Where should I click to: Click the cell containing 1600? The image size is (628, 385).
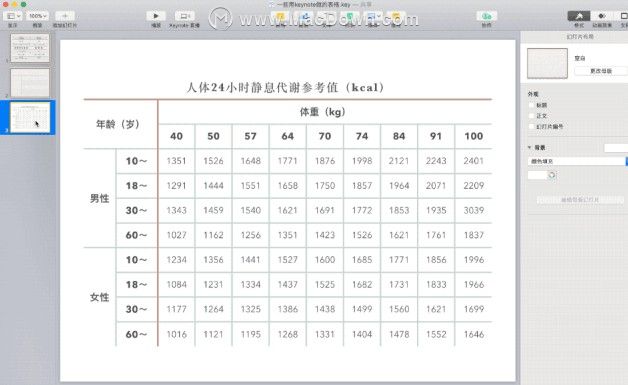325,260
